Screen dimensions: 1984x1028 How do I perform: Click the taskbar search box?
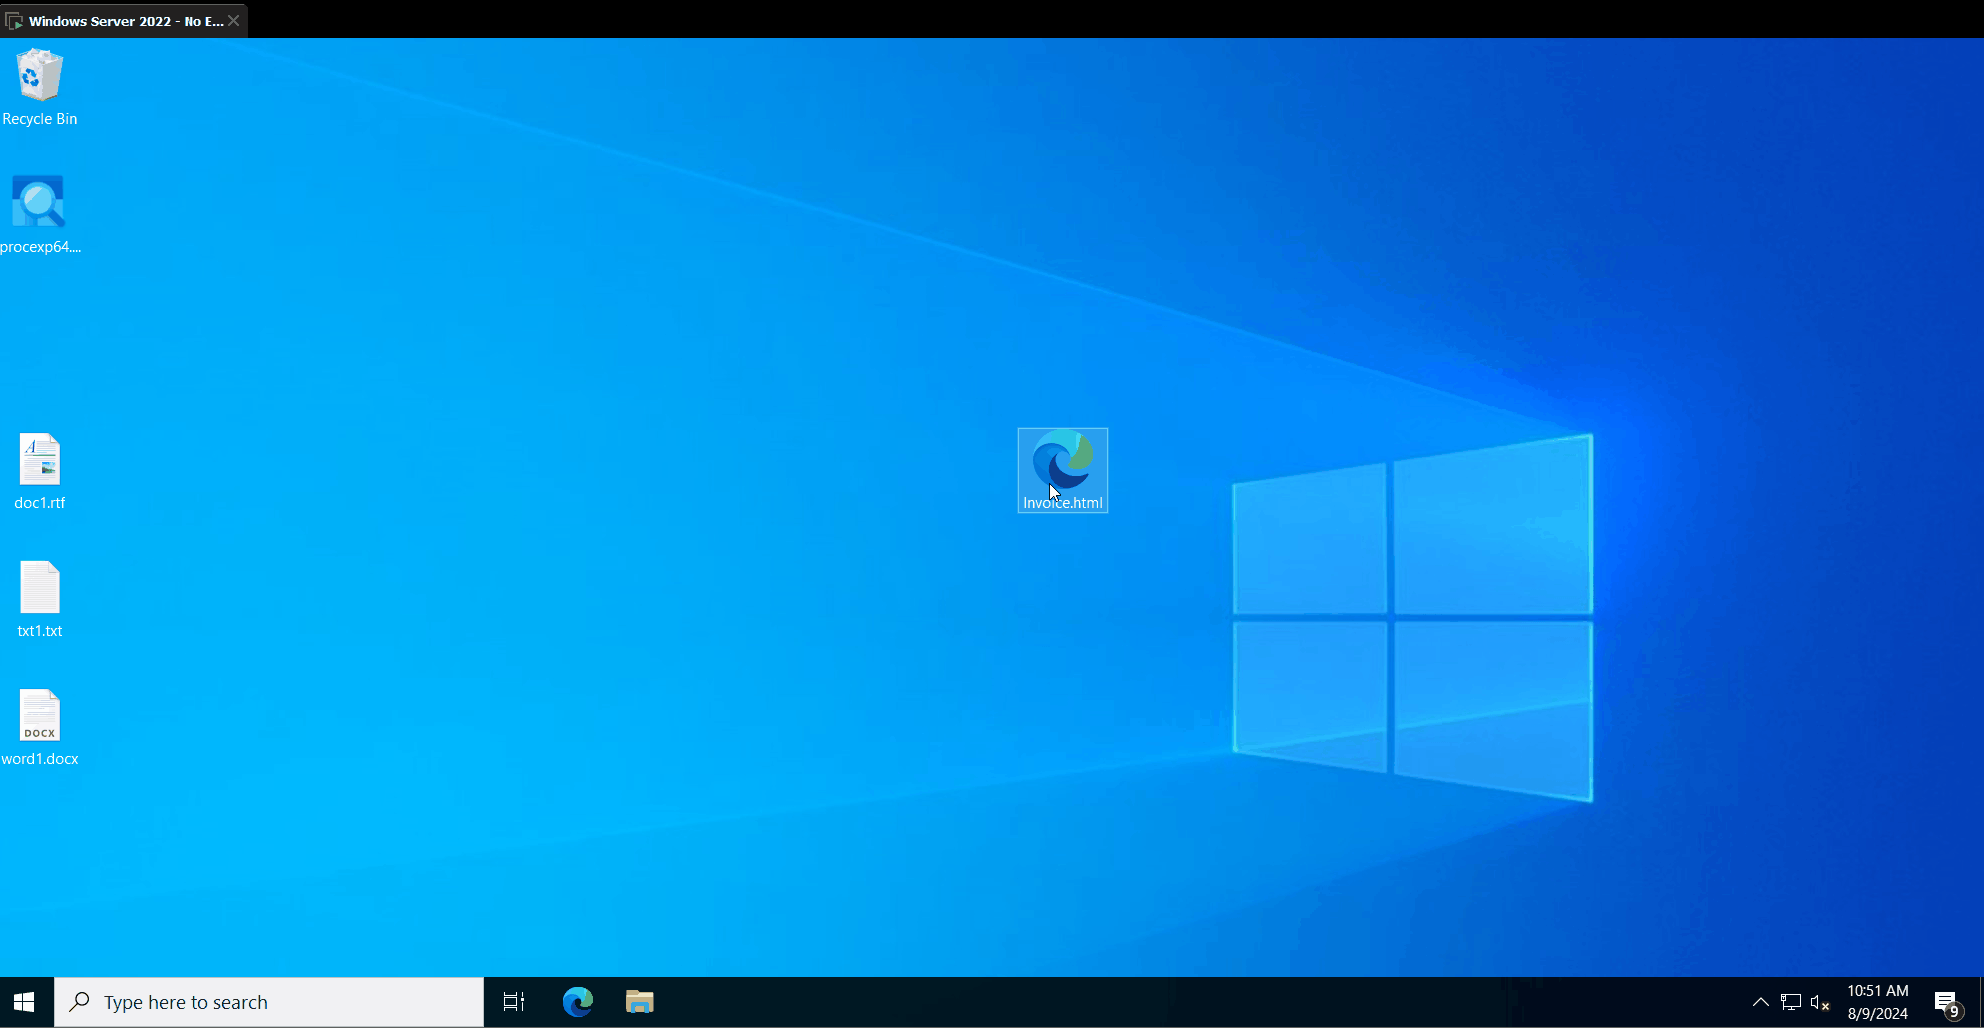(269, 1002)
